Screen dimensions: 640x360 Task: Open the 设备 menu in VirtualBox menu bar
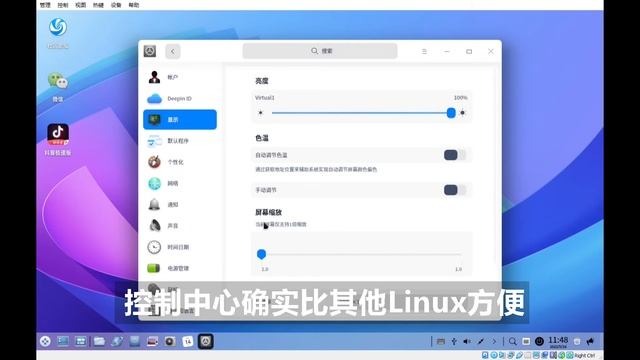[x=116, y=5]
